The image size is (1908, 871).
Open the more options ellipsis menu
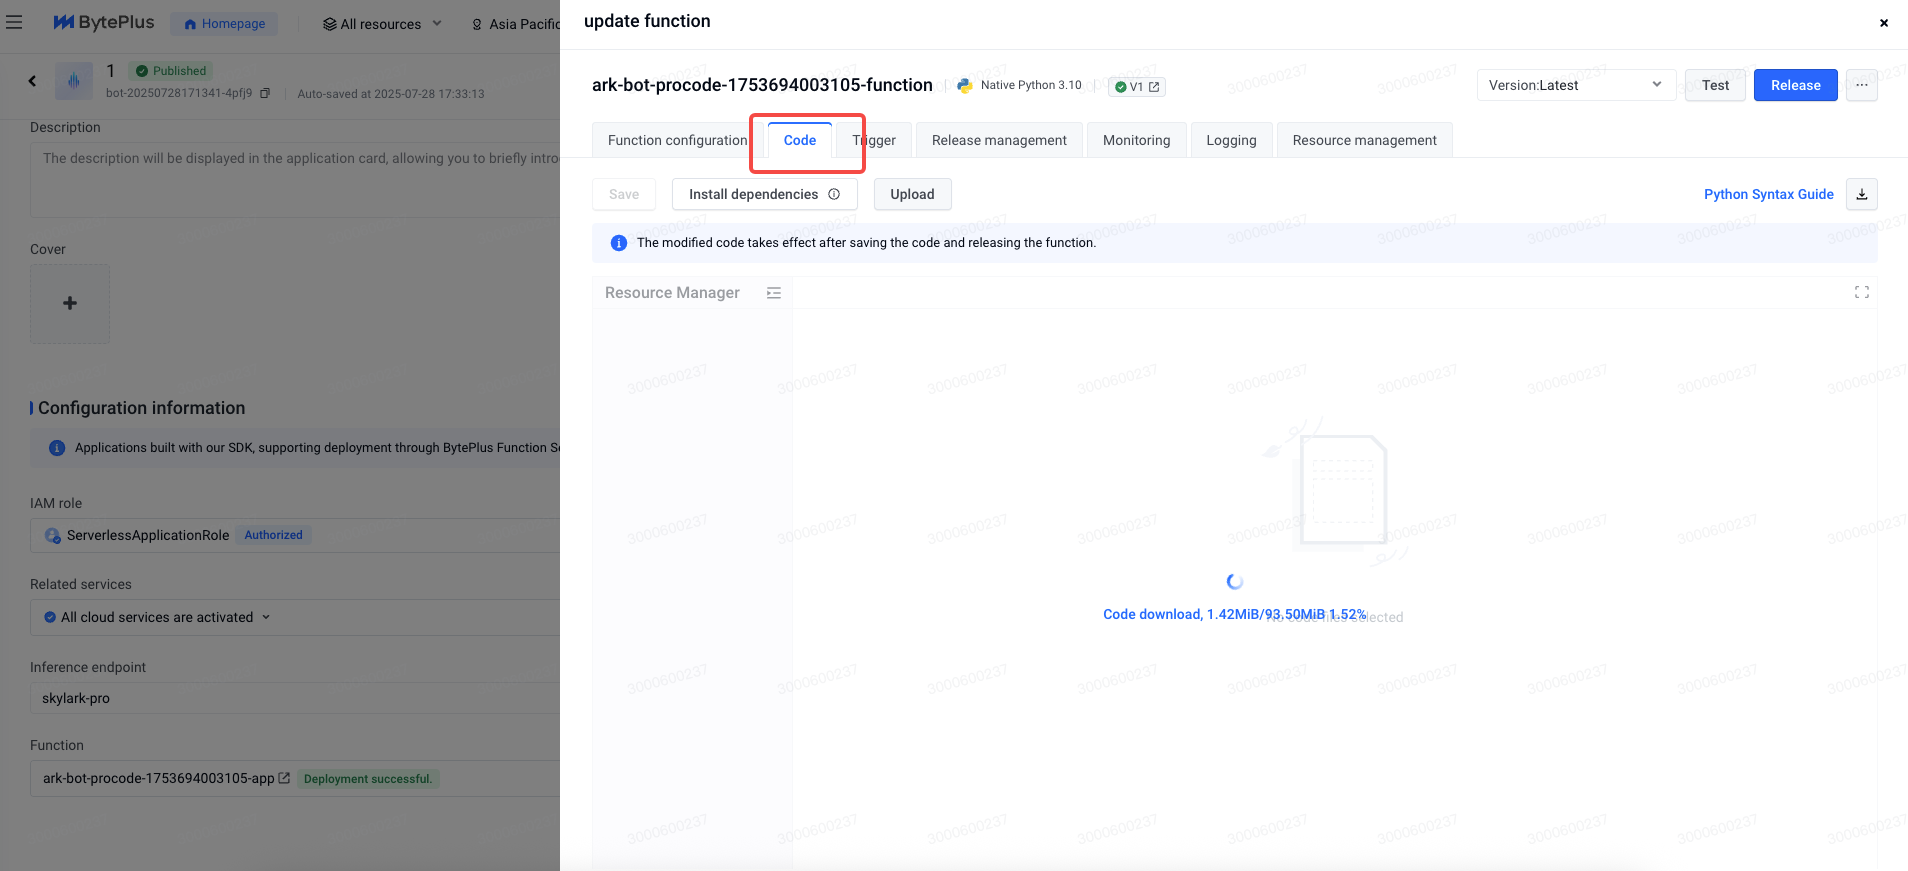click(1861, 85)
